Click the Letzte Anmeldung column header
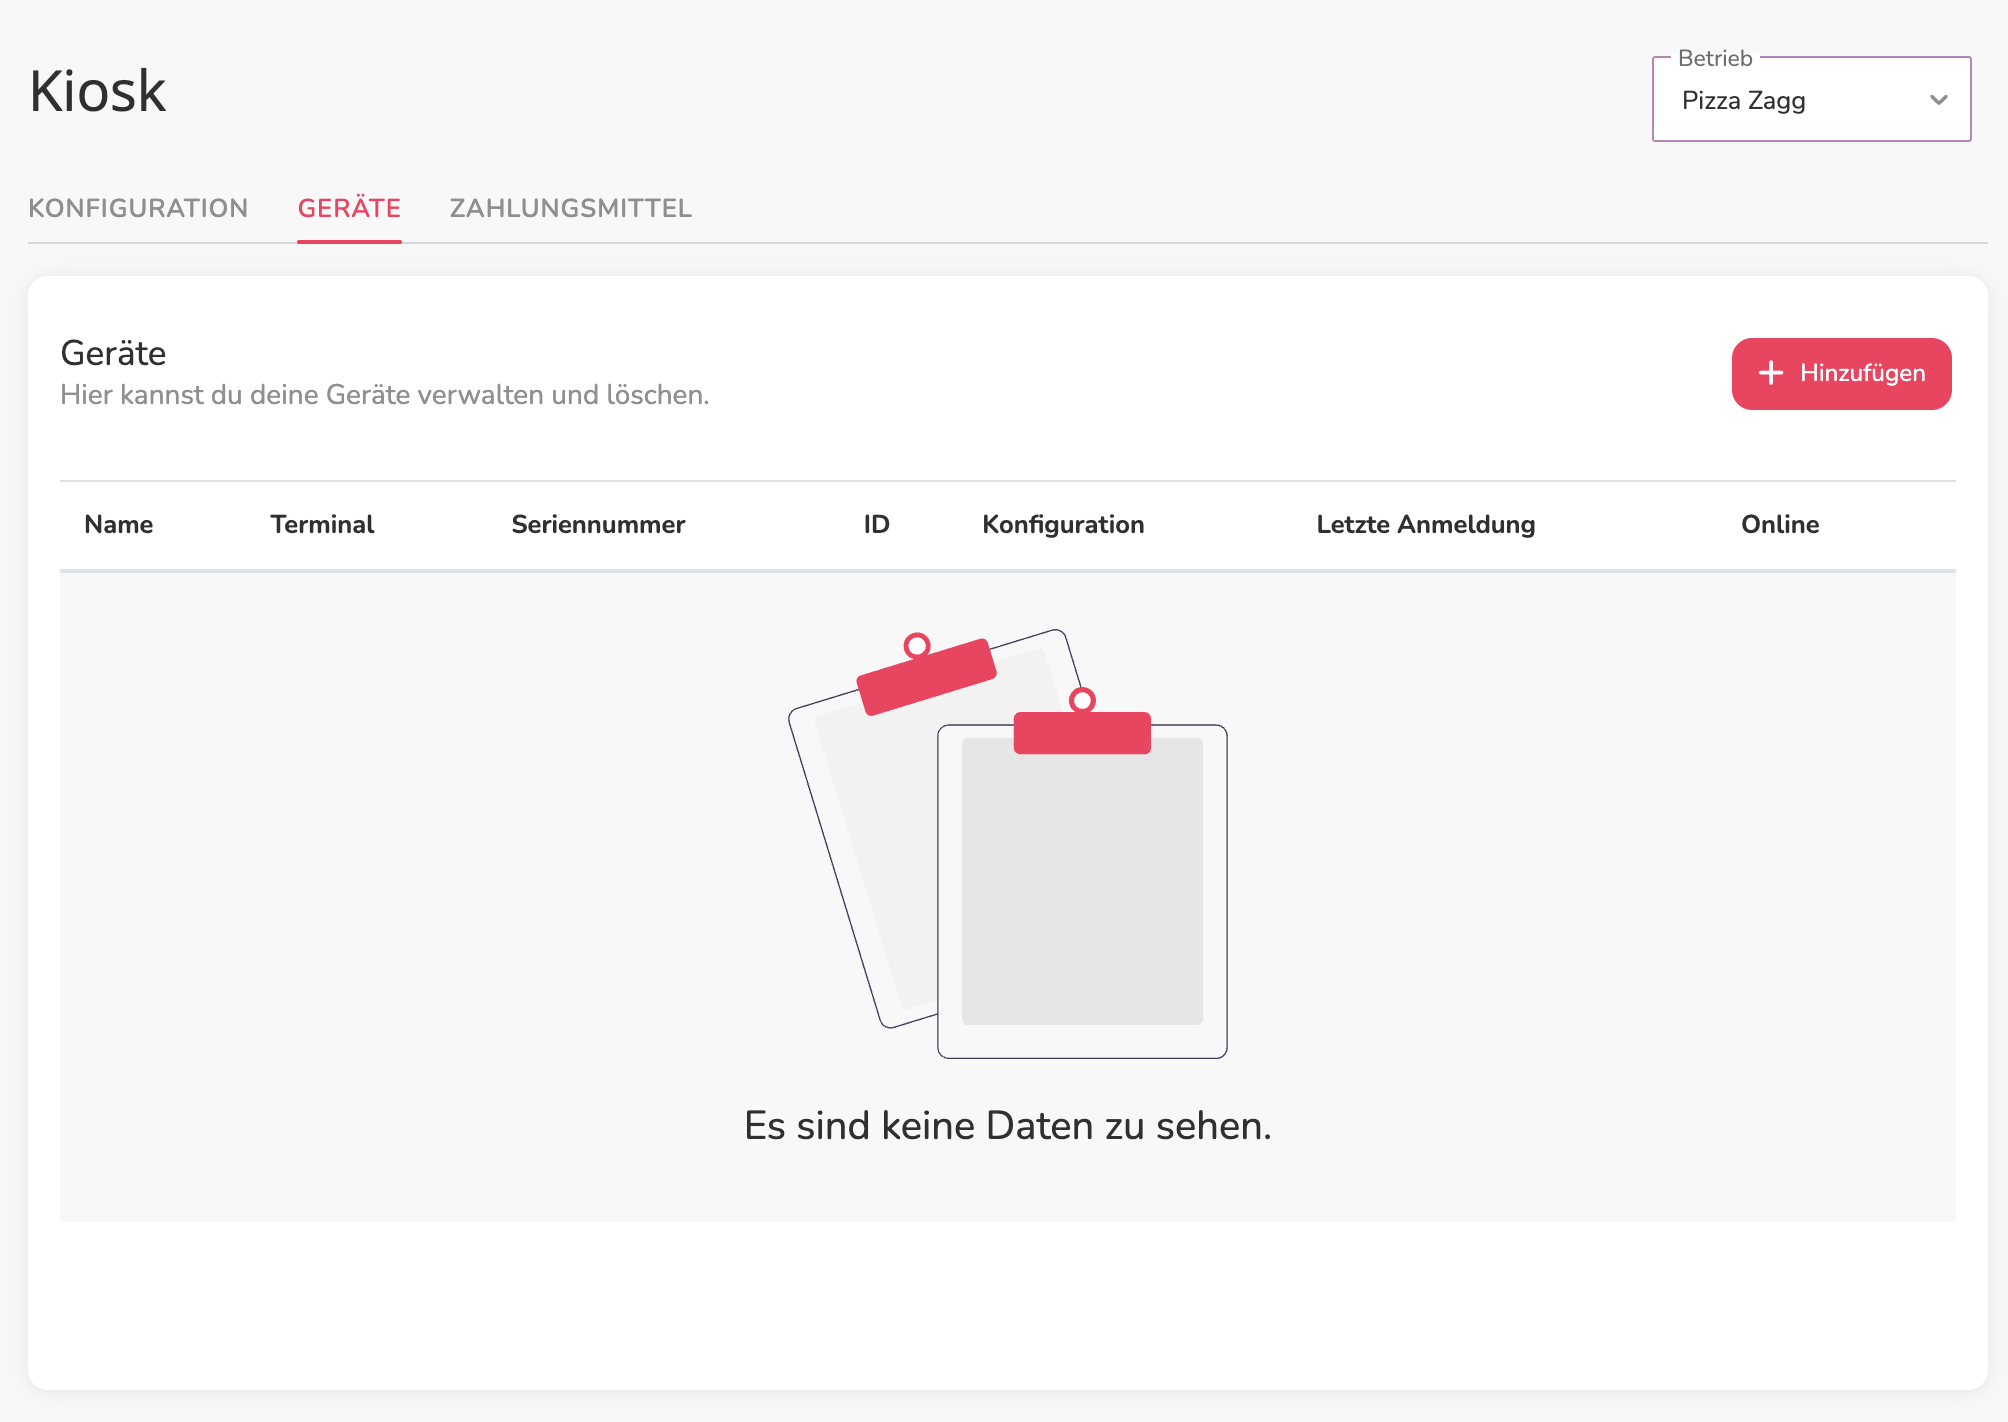This screenshot has width=2008, height=1422. click(x=1426, y=524)
